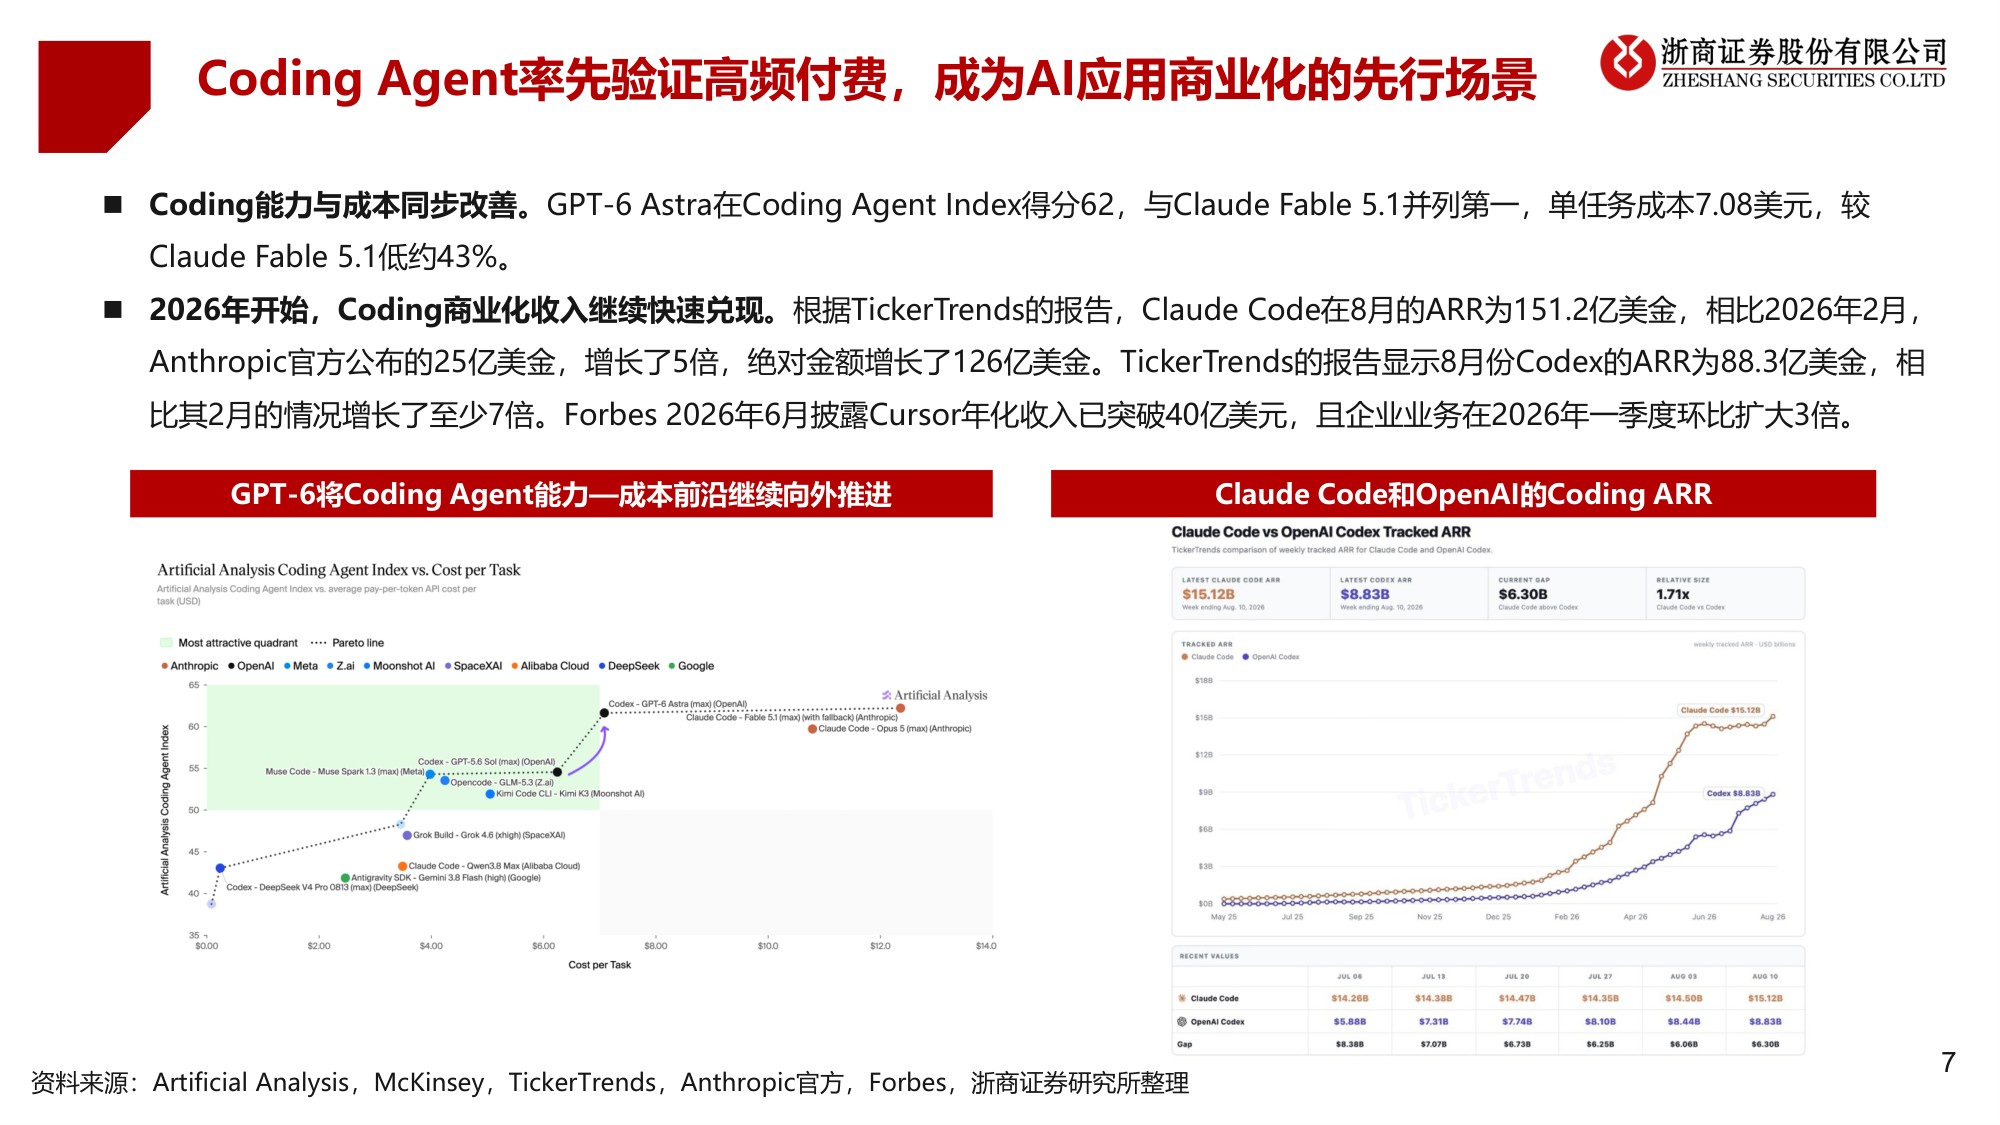
Task: Click the Latest Codex ARR $8.83B card
Action: click(x=1409, y=593)
